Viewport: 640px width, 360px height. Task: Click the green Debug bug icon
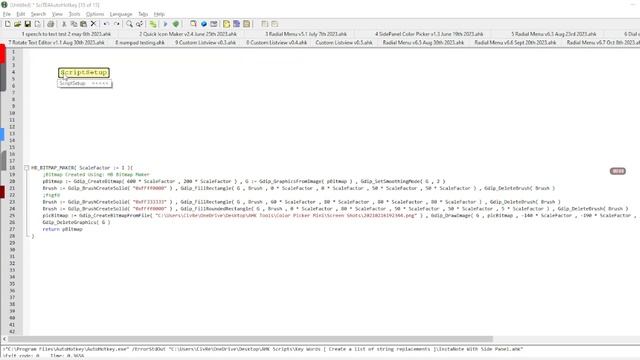176,24
